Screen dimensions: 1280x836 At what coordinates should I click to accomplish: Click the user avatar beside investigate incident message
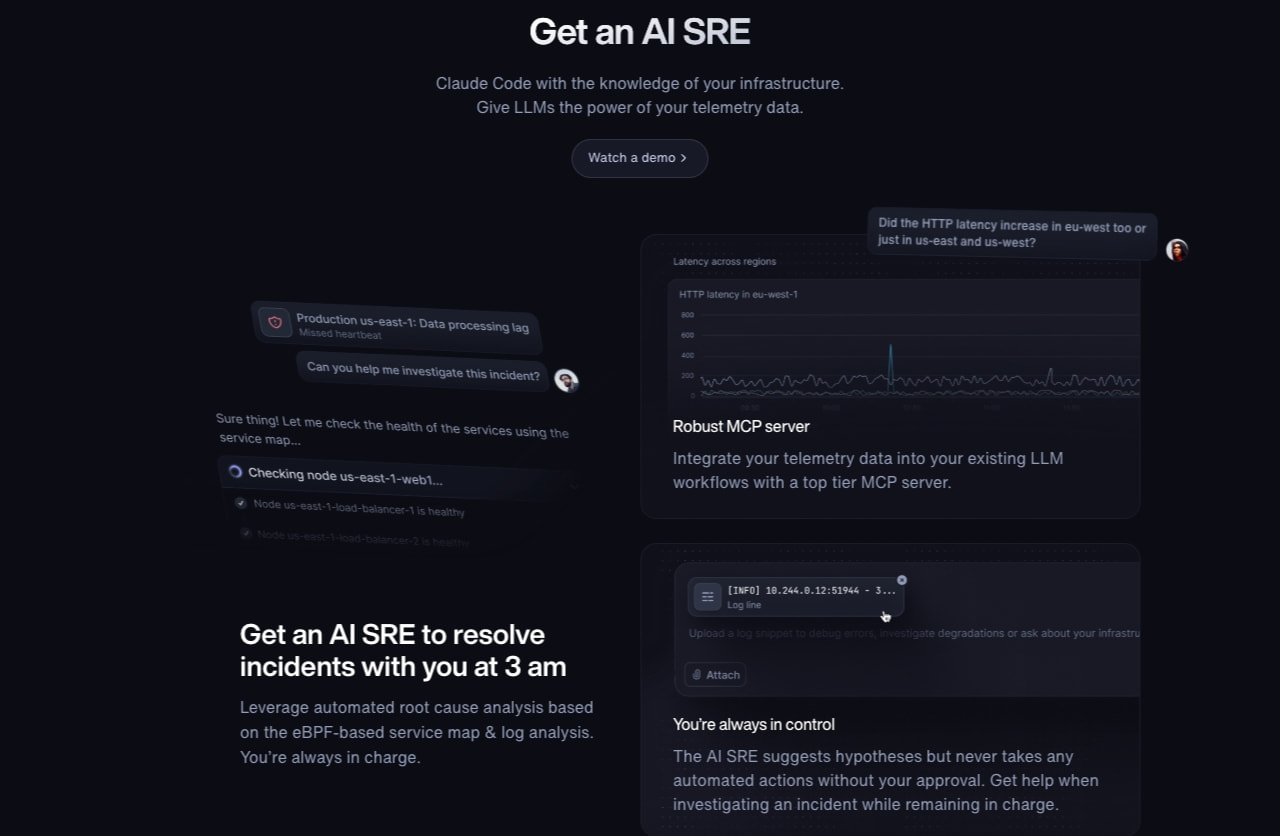click(x=566, y=380)
